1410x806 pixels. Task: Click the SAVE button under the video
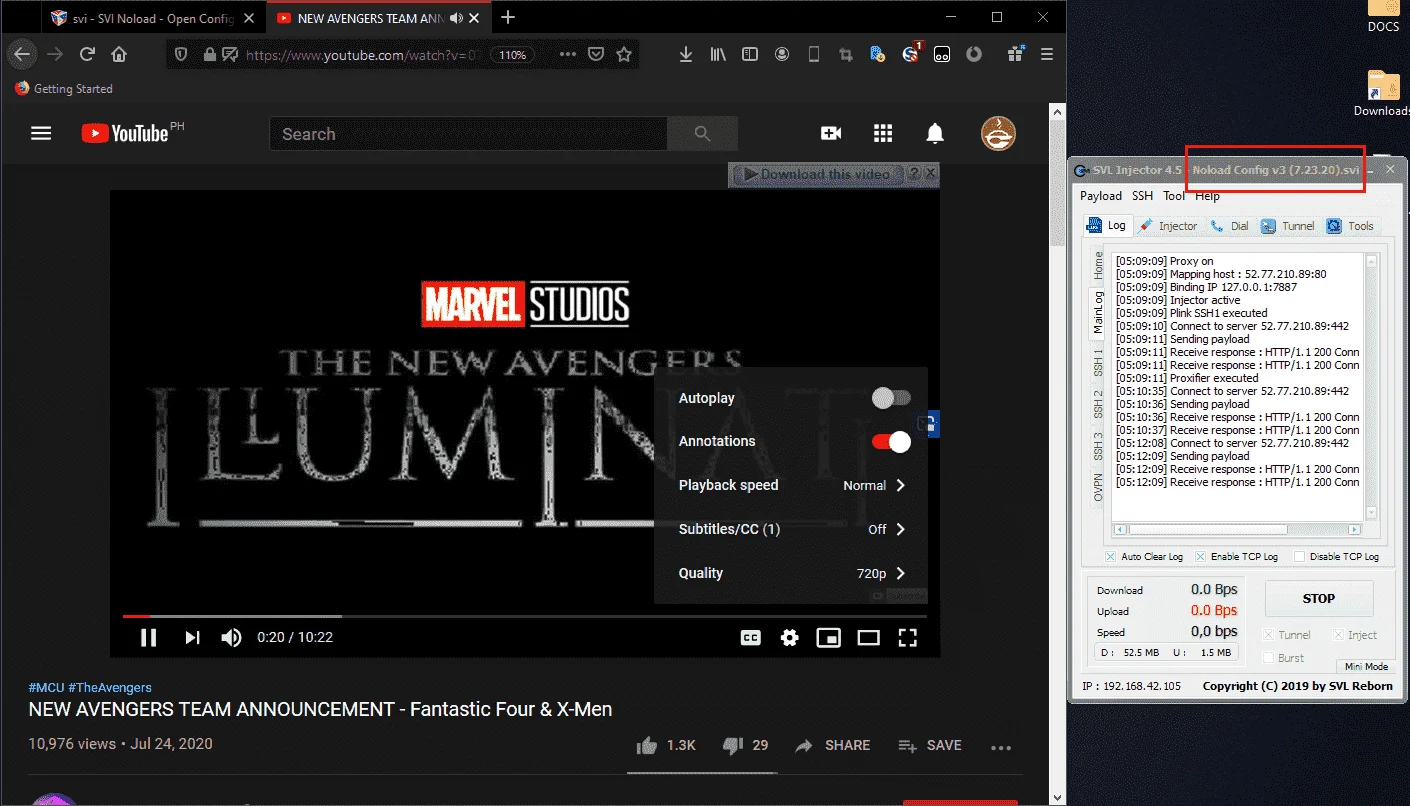click(930, 745)
